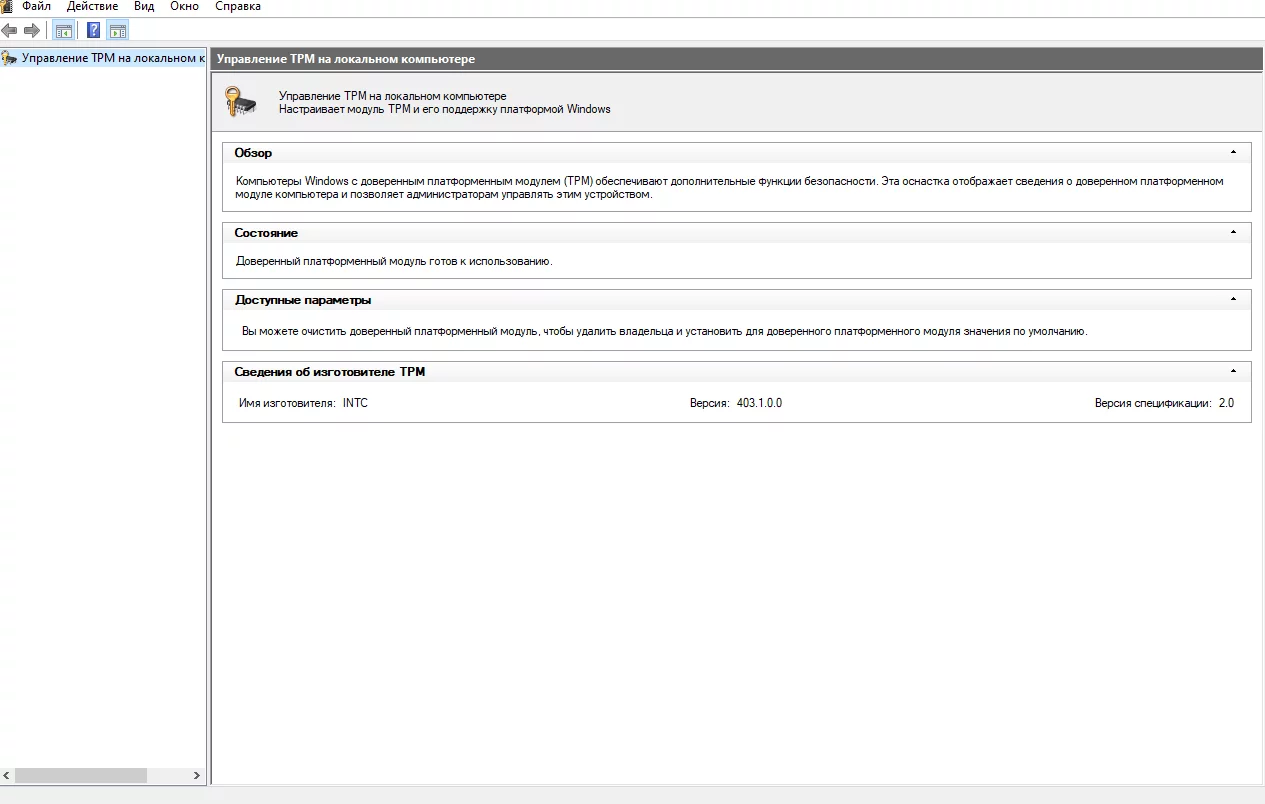
Task: Select the Управление TPM node in the tree
Action: click(x=112, y=58)
